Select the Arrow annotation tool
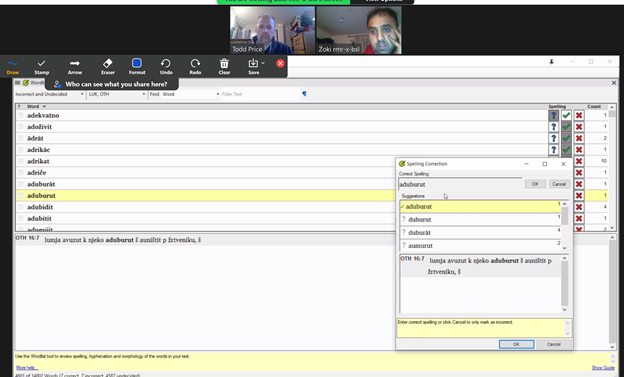The width and height of the screenshot is (624, 377). [x=74, y=66]
